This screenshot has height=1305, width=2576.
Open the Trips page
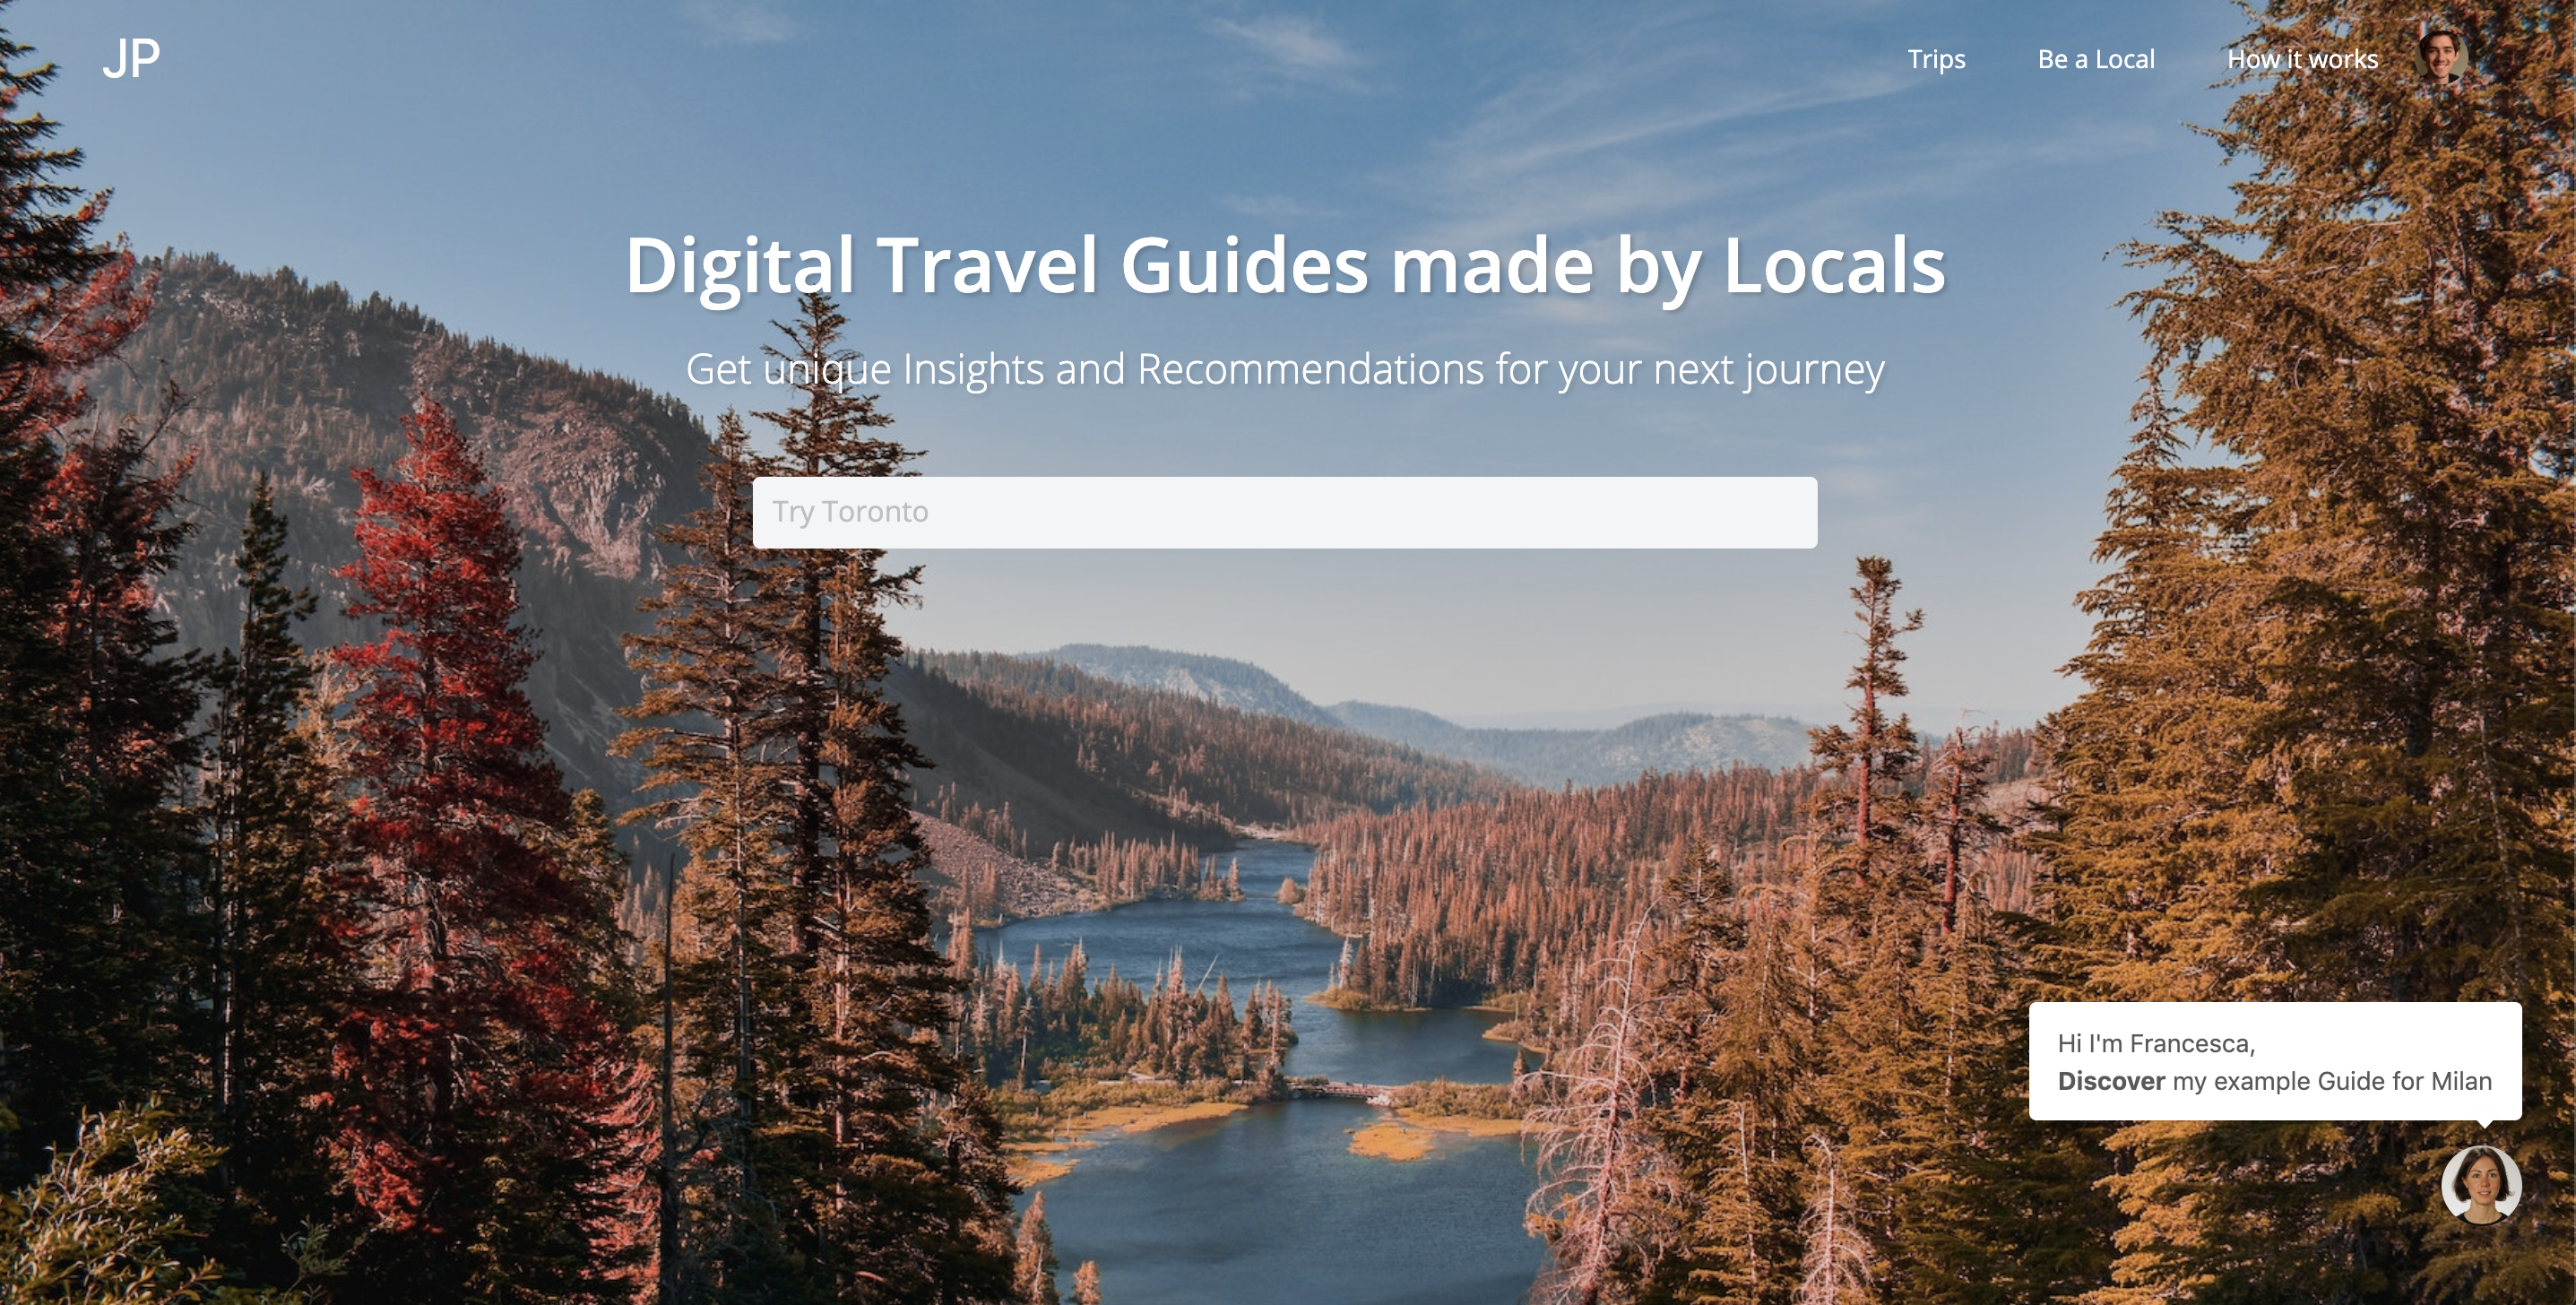point(1935,59)
